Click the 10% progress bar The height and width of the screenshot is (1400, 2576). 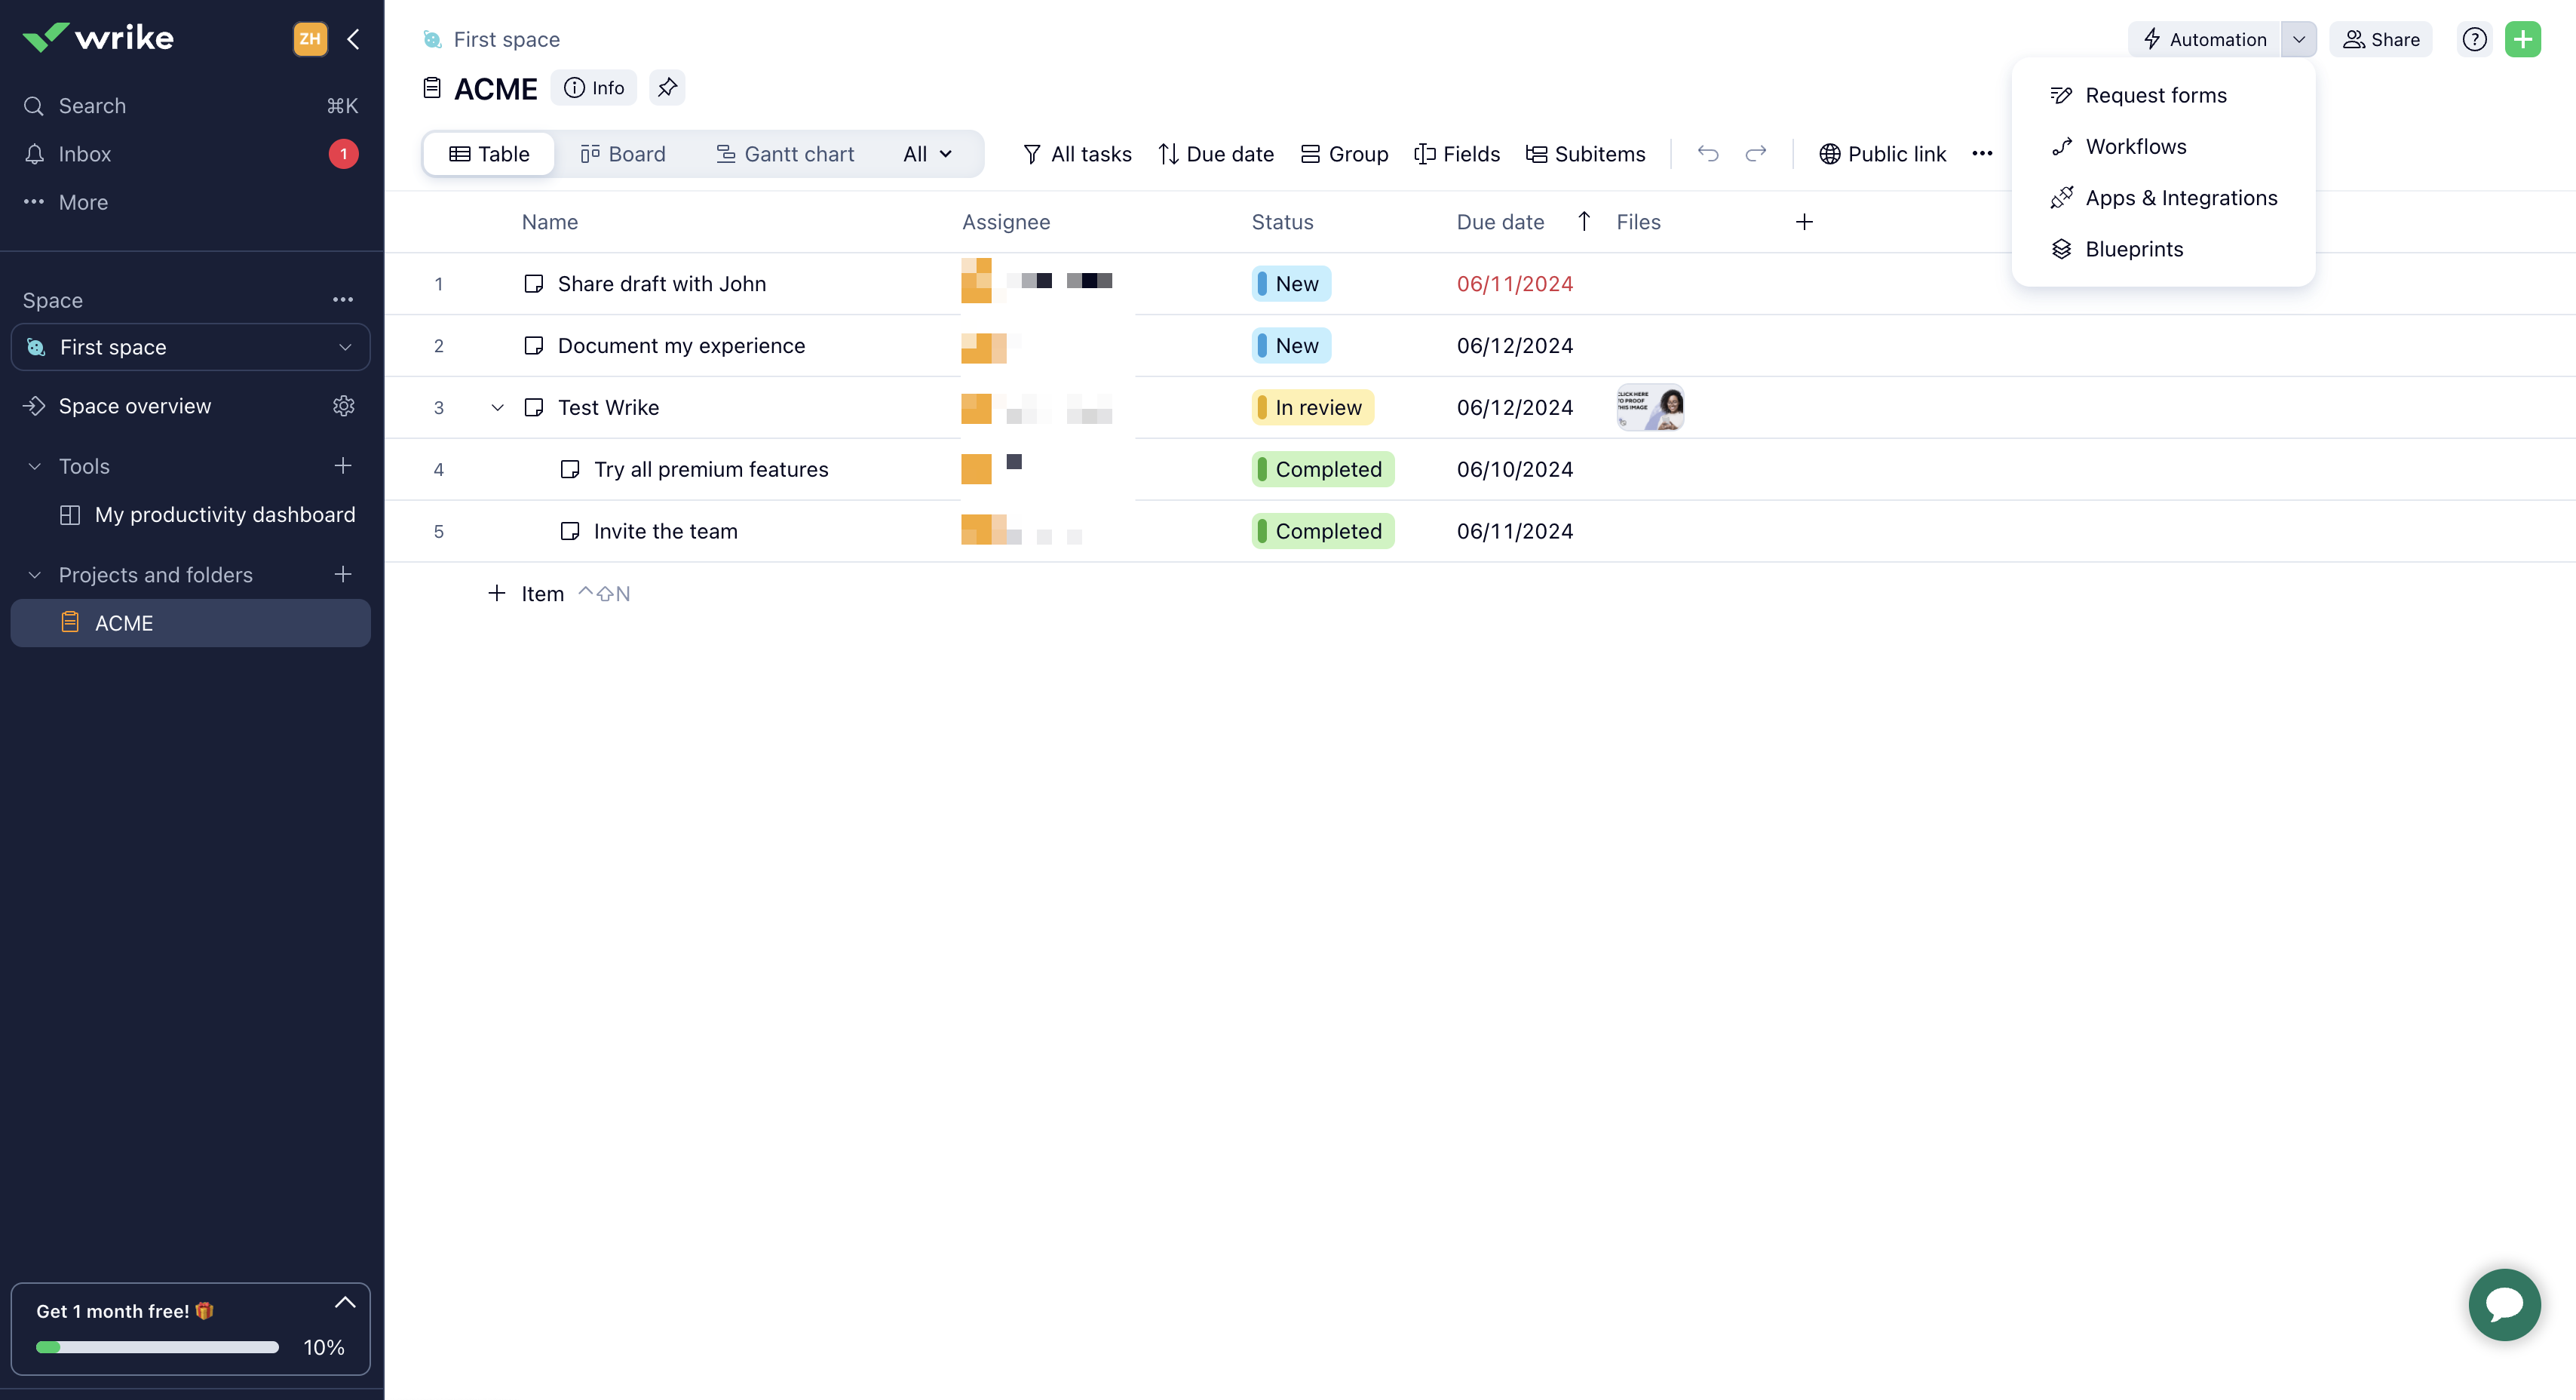[157, 1347]
